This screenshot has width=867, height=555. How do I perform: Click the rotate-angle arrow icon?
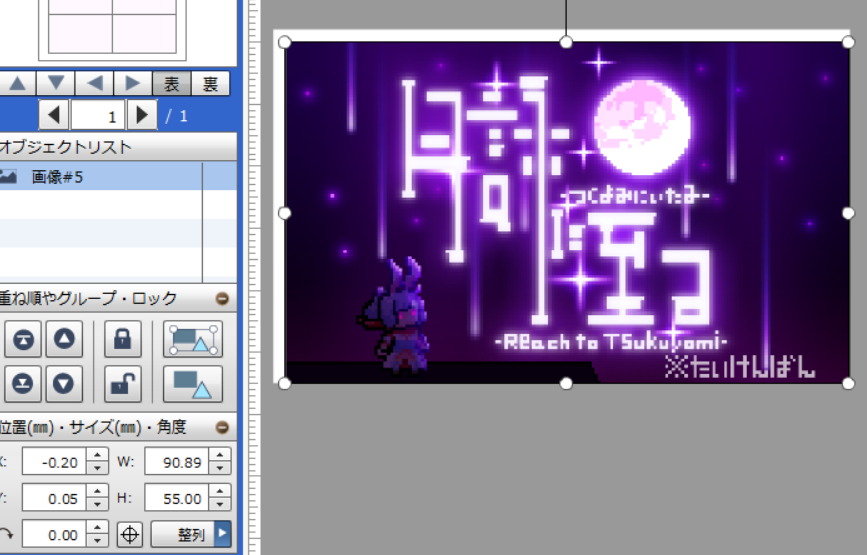[x=7, y=535]
